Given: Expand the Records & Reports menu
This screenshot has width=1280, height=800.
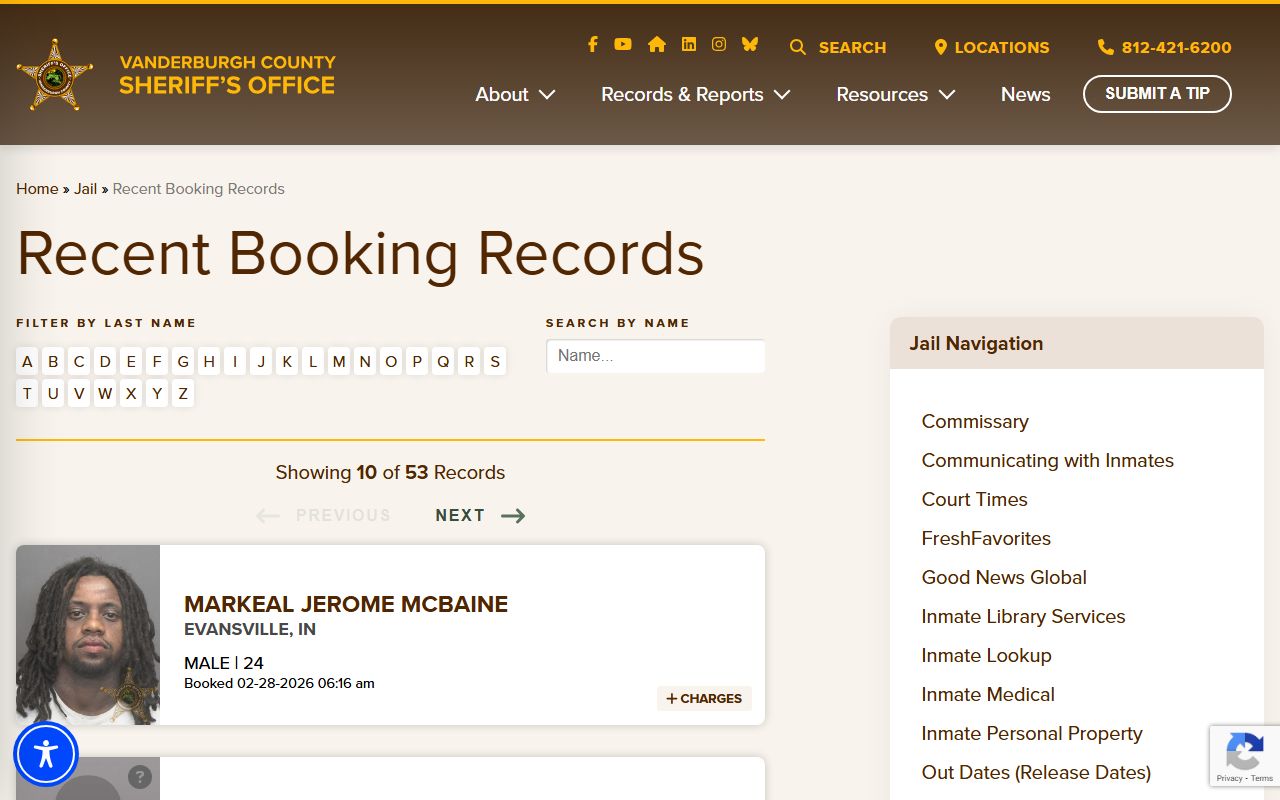Looking at the screenshot, I should pyautogui.click(x=696, y=94).
